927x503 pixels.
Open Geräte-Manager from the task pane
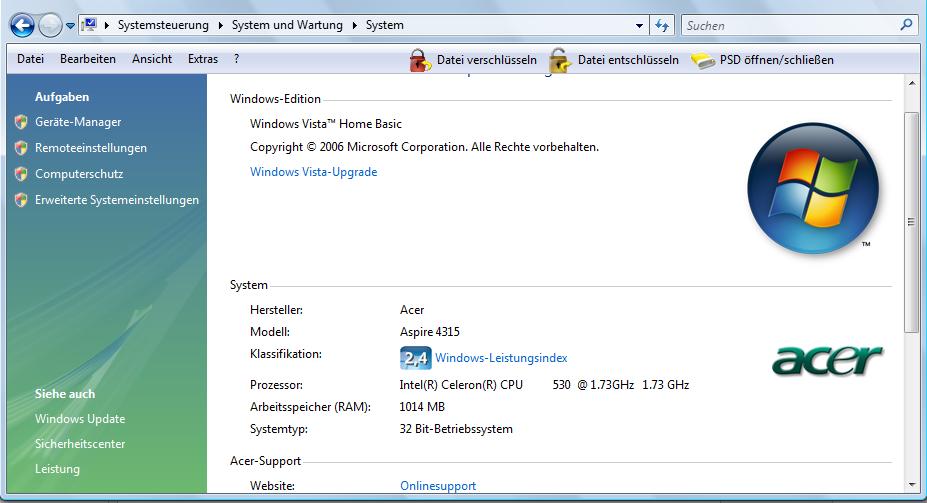(78, 122)
